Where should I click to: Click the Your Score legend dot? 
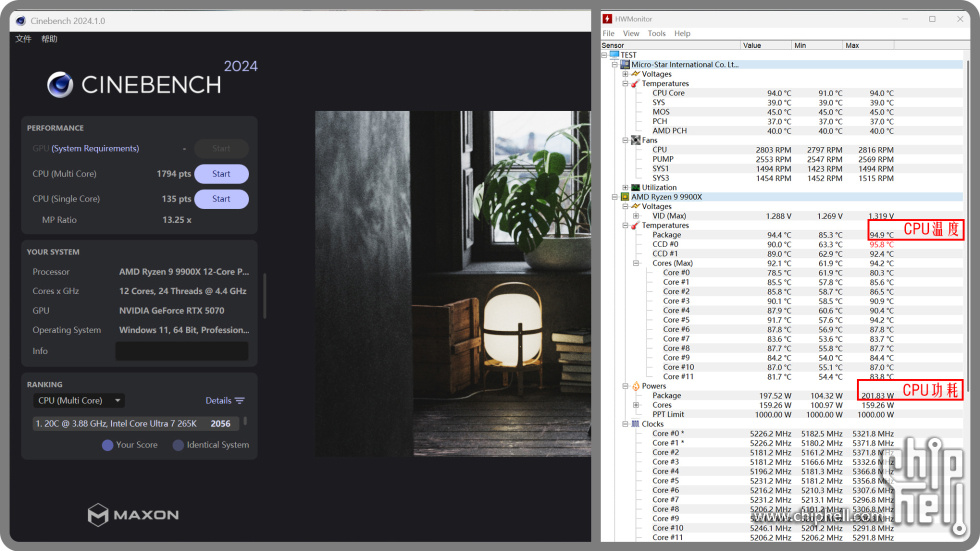(108, 445)
